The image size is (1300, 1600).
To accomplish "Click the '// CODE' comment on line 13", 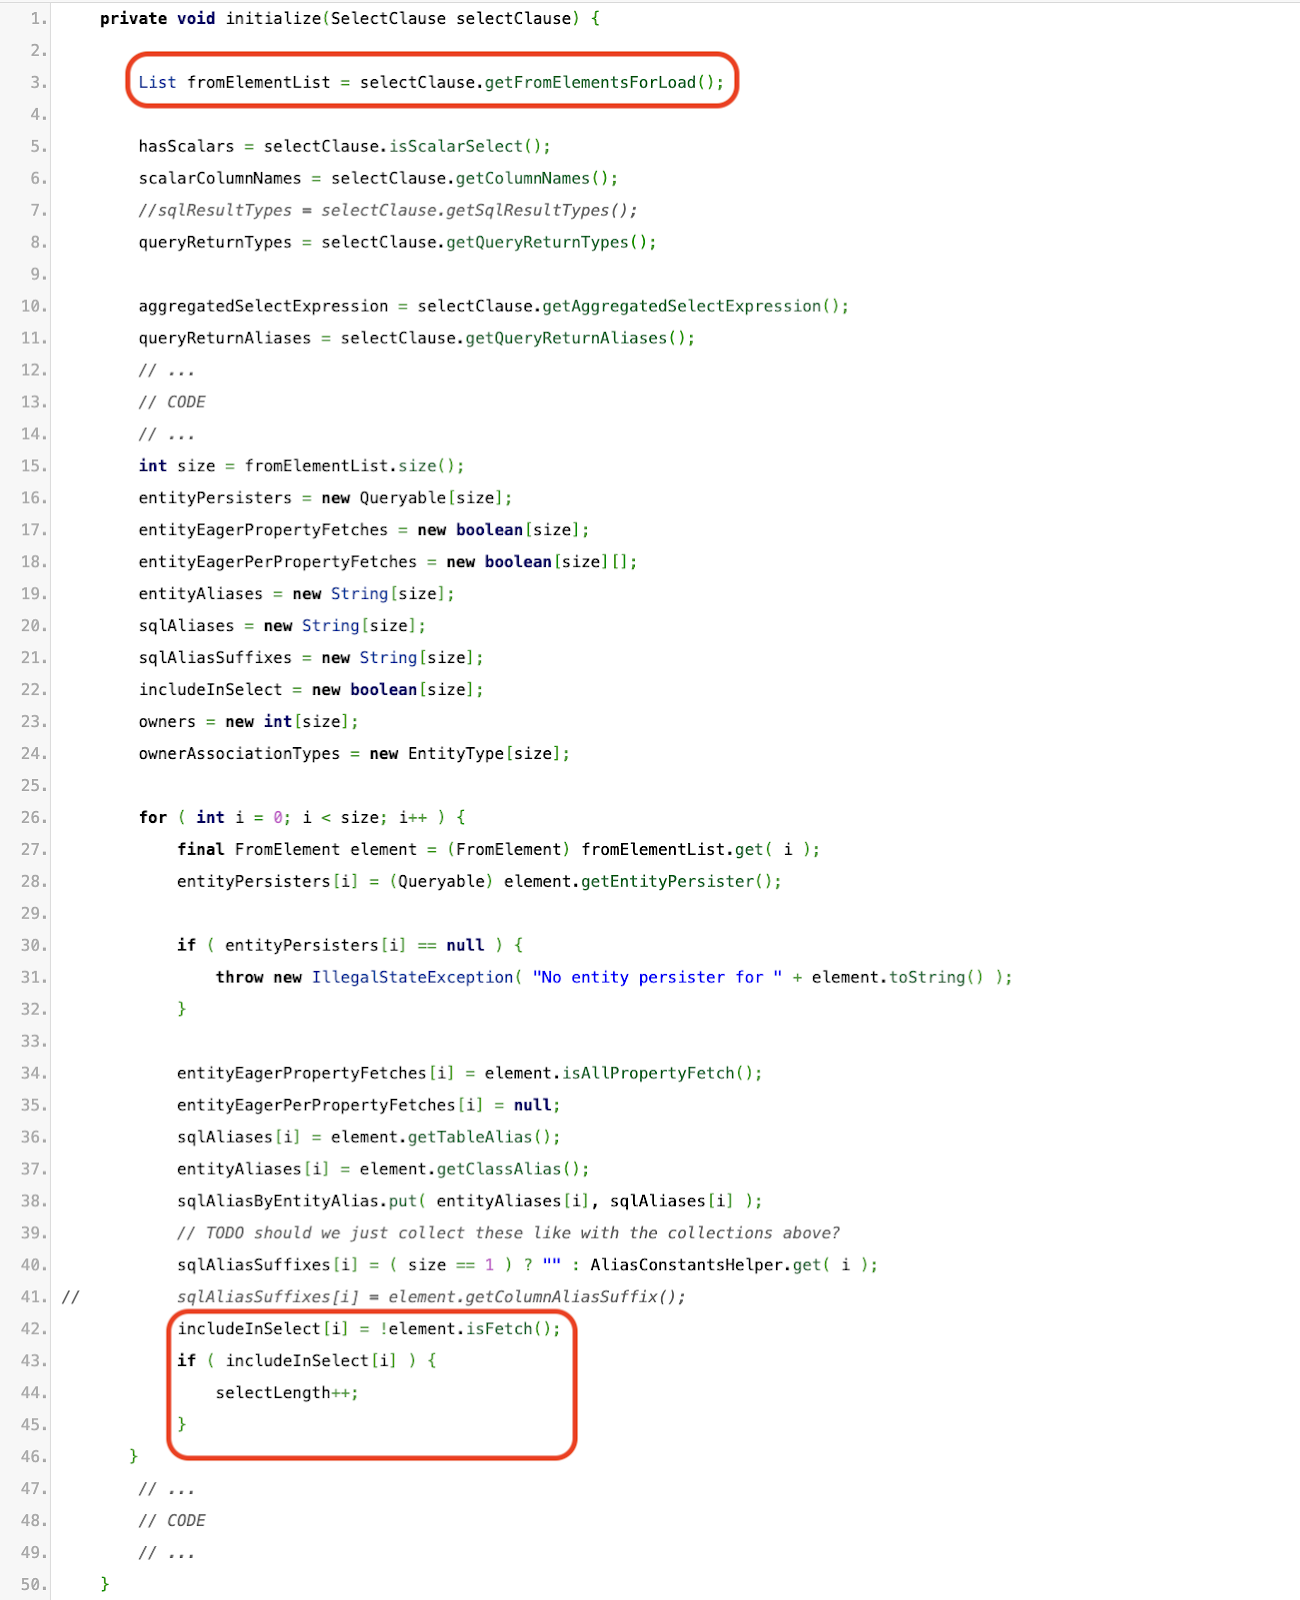I will tap(172, 402).
